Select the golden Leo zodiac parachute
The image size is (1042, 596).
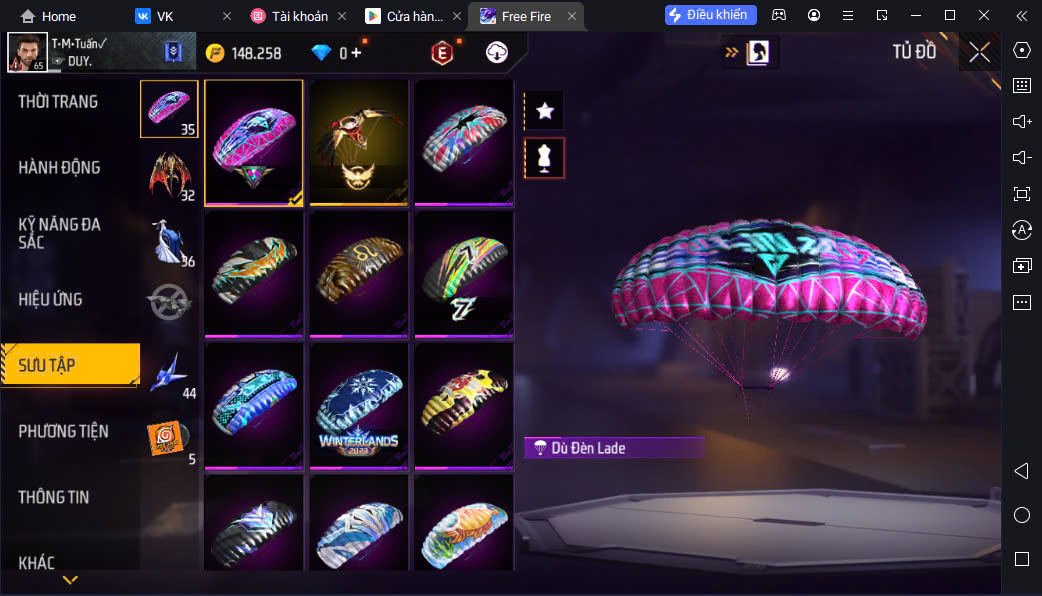tap(359, 274)
